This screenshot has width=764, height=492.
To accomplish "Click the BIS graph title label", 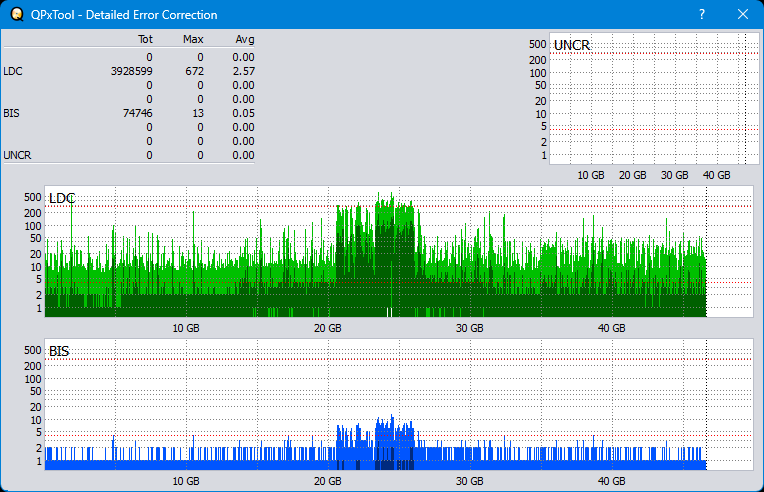I will point(59,351).
